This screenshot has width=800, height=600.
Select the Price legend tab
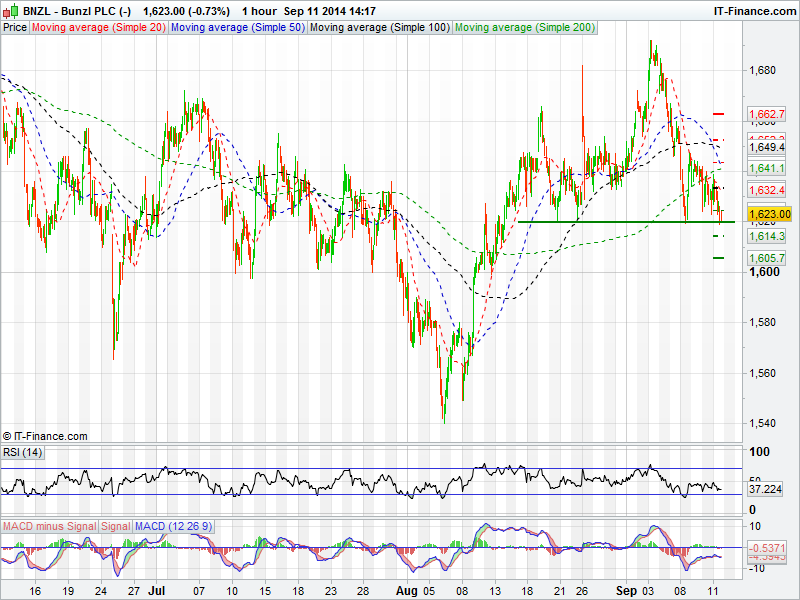click(15, 28)
